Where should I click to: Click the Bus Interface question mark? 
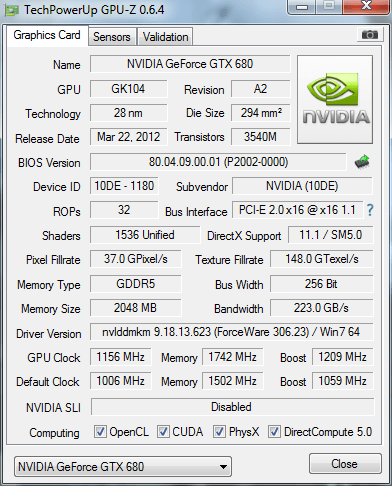(370, 210)
